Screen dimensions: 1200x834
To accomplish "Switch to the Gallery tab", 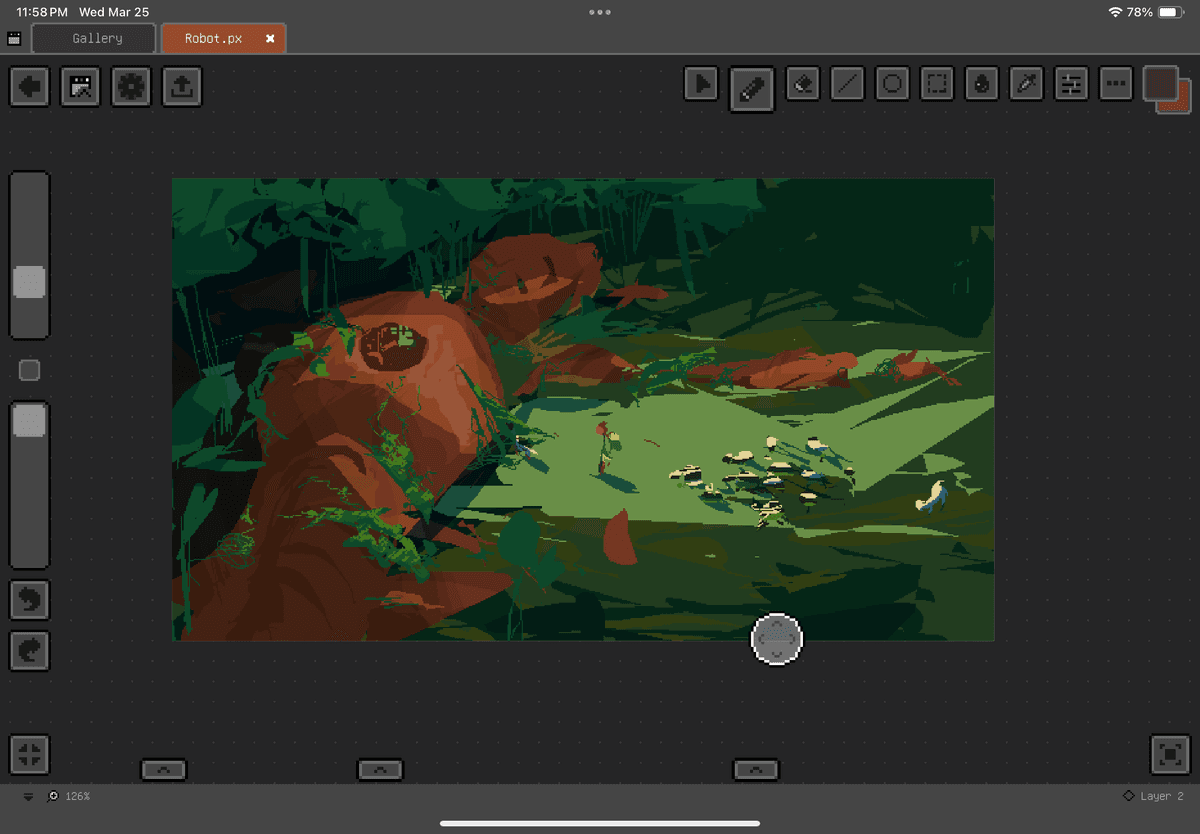I will click(x=96, y=39).
